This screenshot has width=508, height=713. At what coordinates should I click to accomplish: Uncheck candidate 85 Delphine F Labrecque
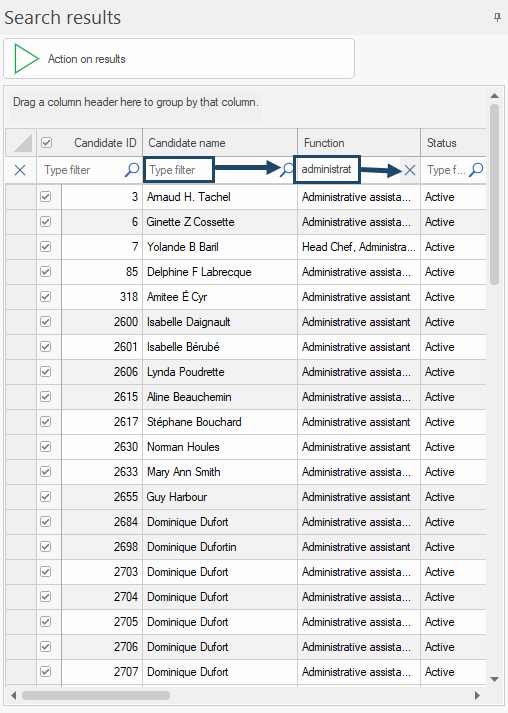point(45,272)
